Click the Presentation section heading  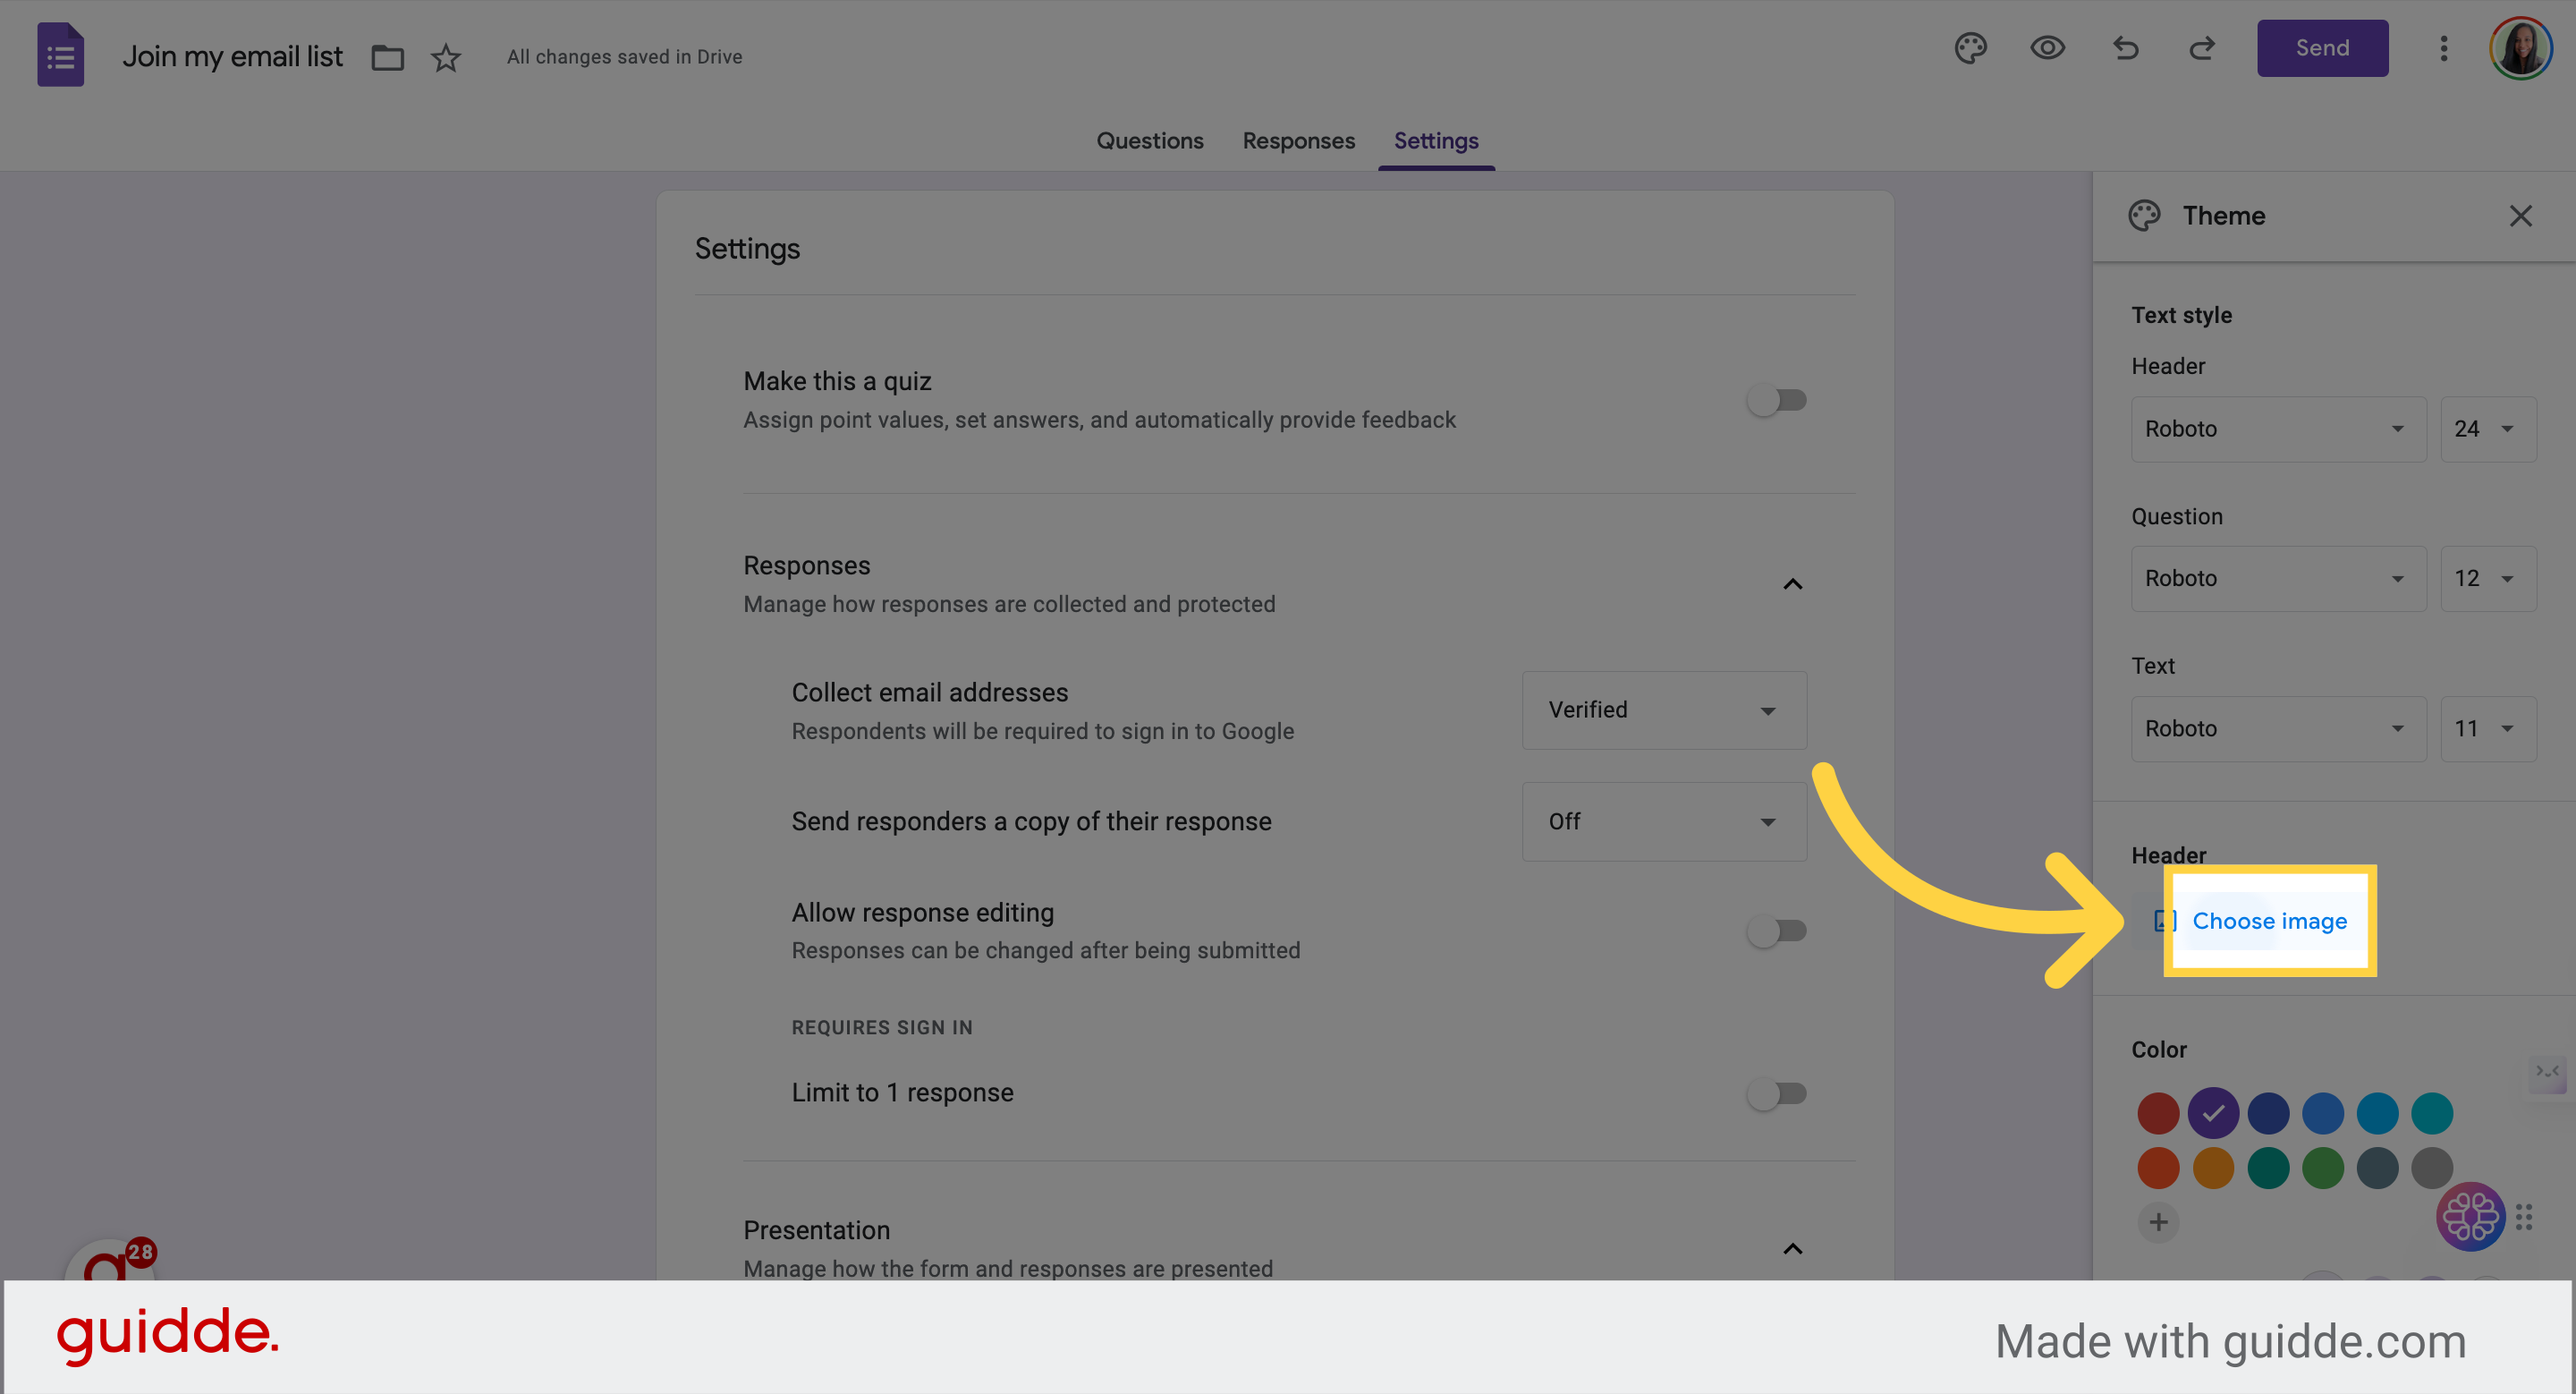coord(816,1231)
